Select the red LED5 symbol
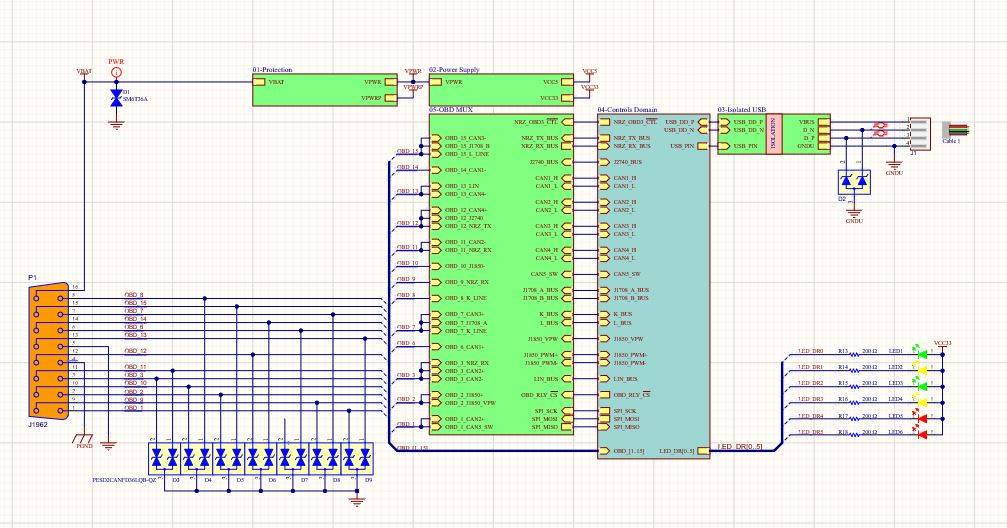Image resolution: width=1007 pixels, height=528 pixels. [923, 418]
